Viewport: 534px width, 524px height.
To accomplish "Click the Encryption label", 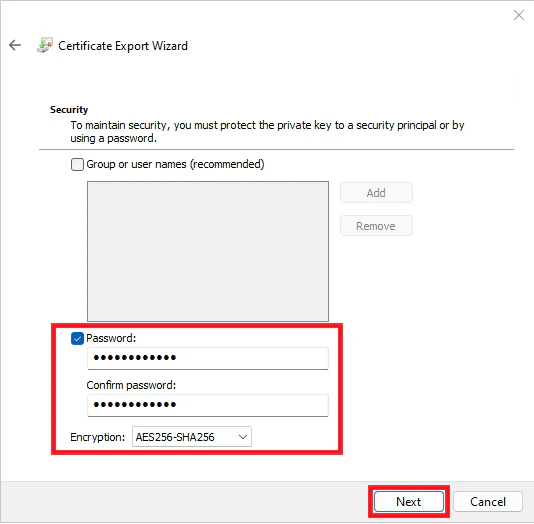I will tap(98, 437).
